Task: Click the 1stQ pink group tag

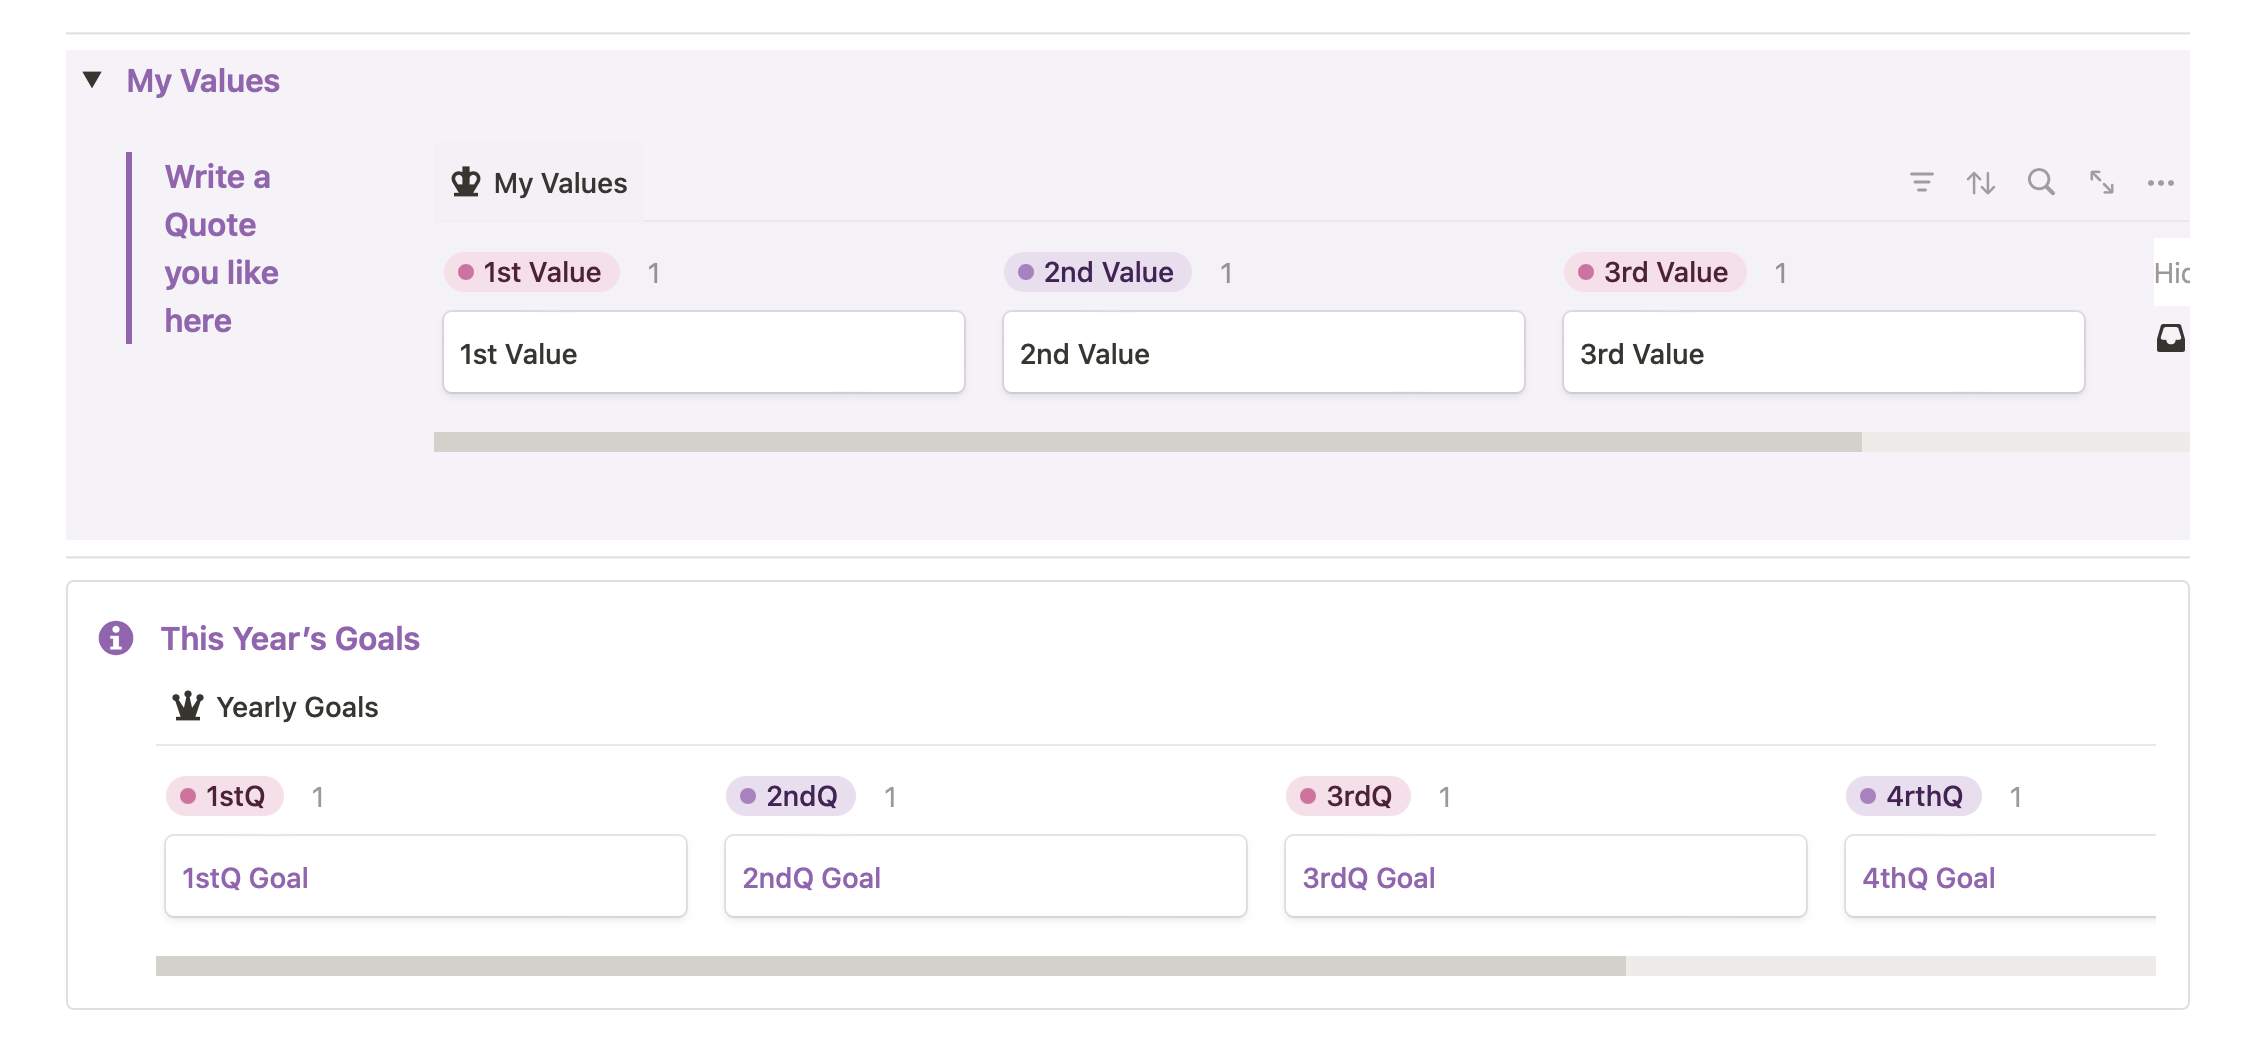Action: 225,796
